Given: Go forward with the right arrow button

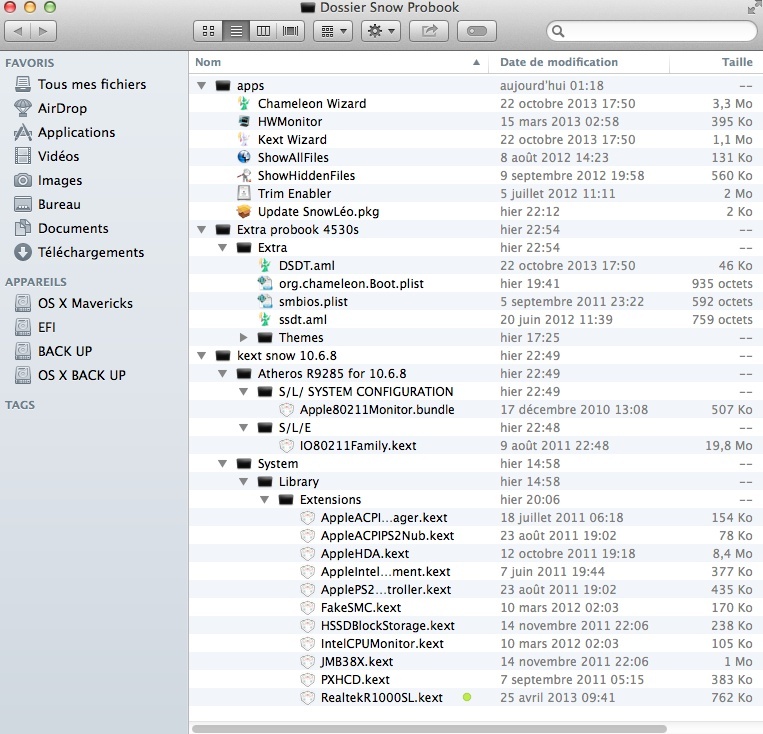Looking at the screenshot, I should pos(43,31).
